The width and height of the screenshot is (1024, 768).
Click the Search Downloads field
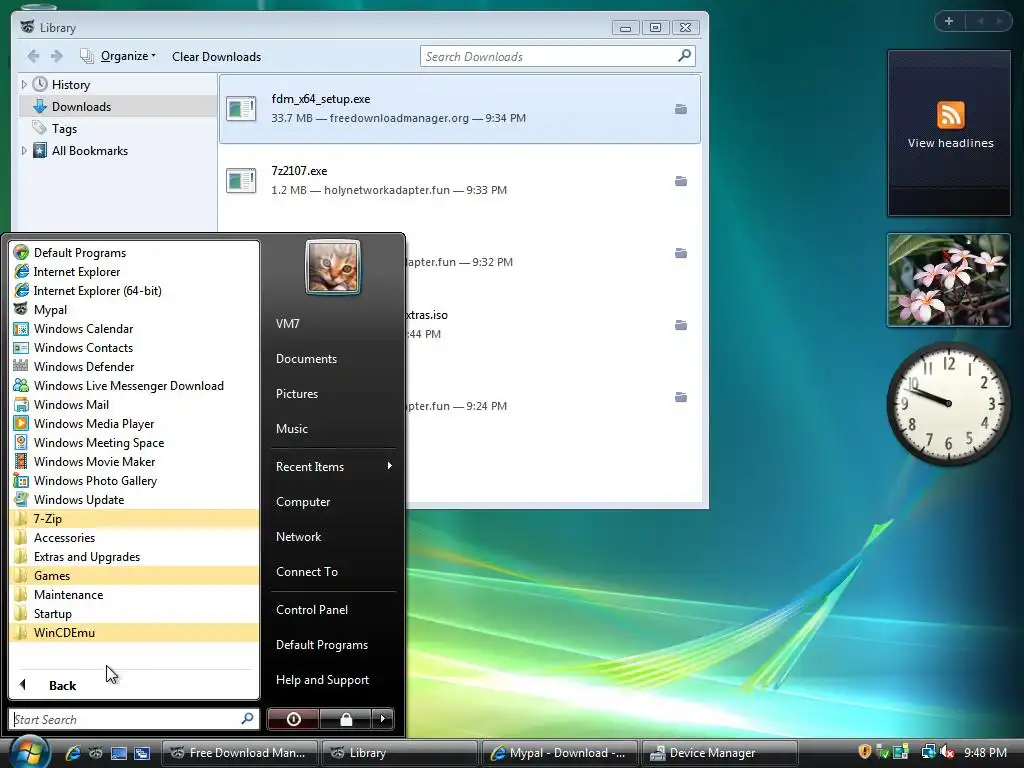point(557,56)
